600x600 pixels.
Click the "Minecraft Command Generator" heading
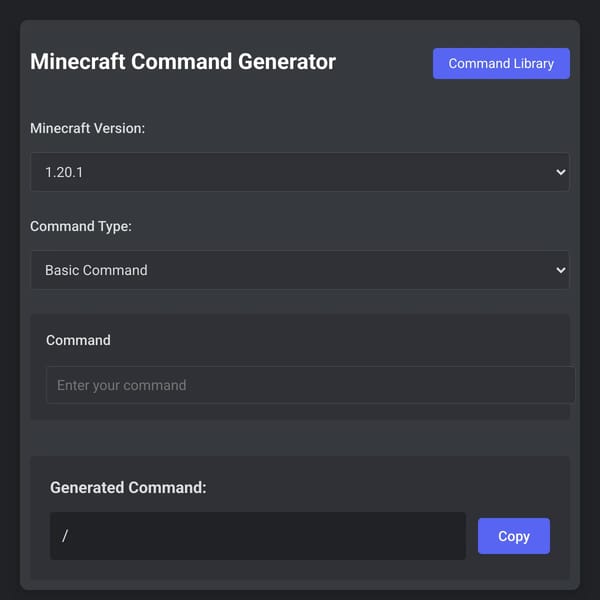(183, 62)
